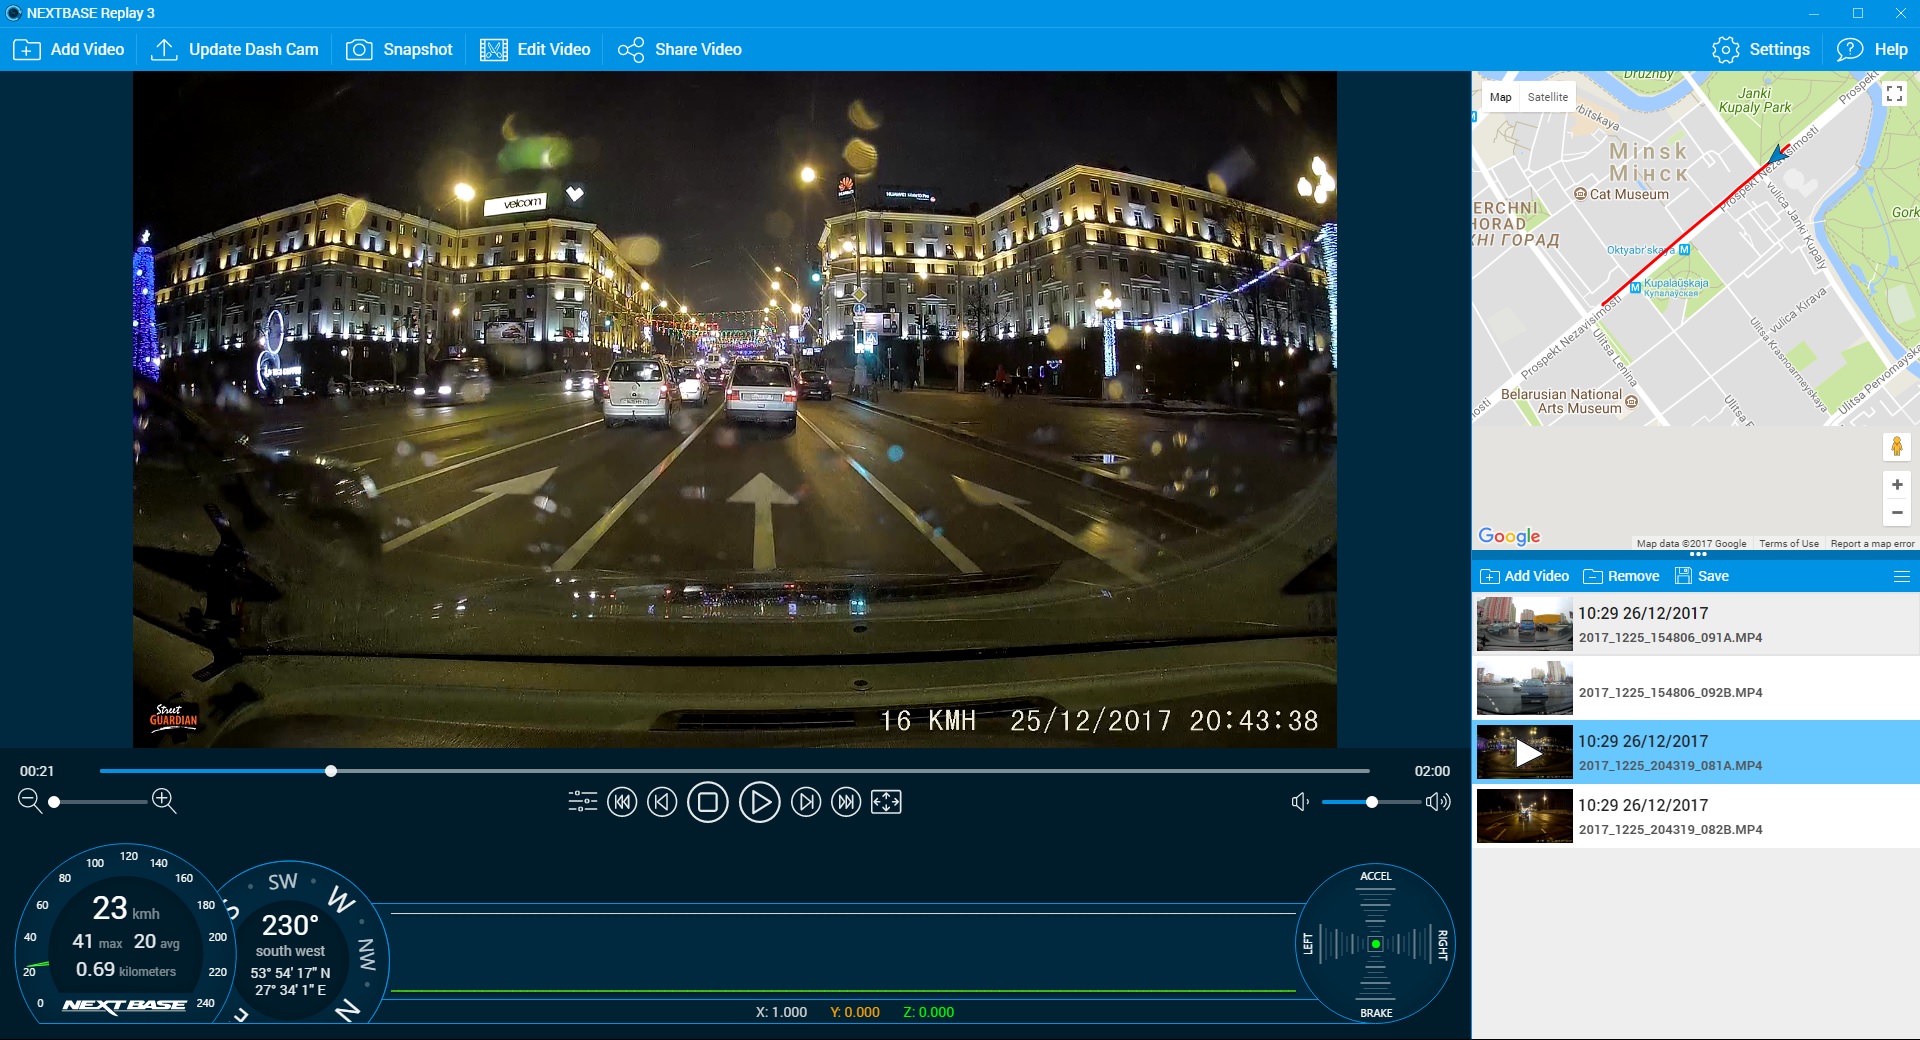Select the 2017_1225_204319_082B.MP4 video thumbnail
Viewport: 1920px width, 1040px height.
pos(1524,816)
